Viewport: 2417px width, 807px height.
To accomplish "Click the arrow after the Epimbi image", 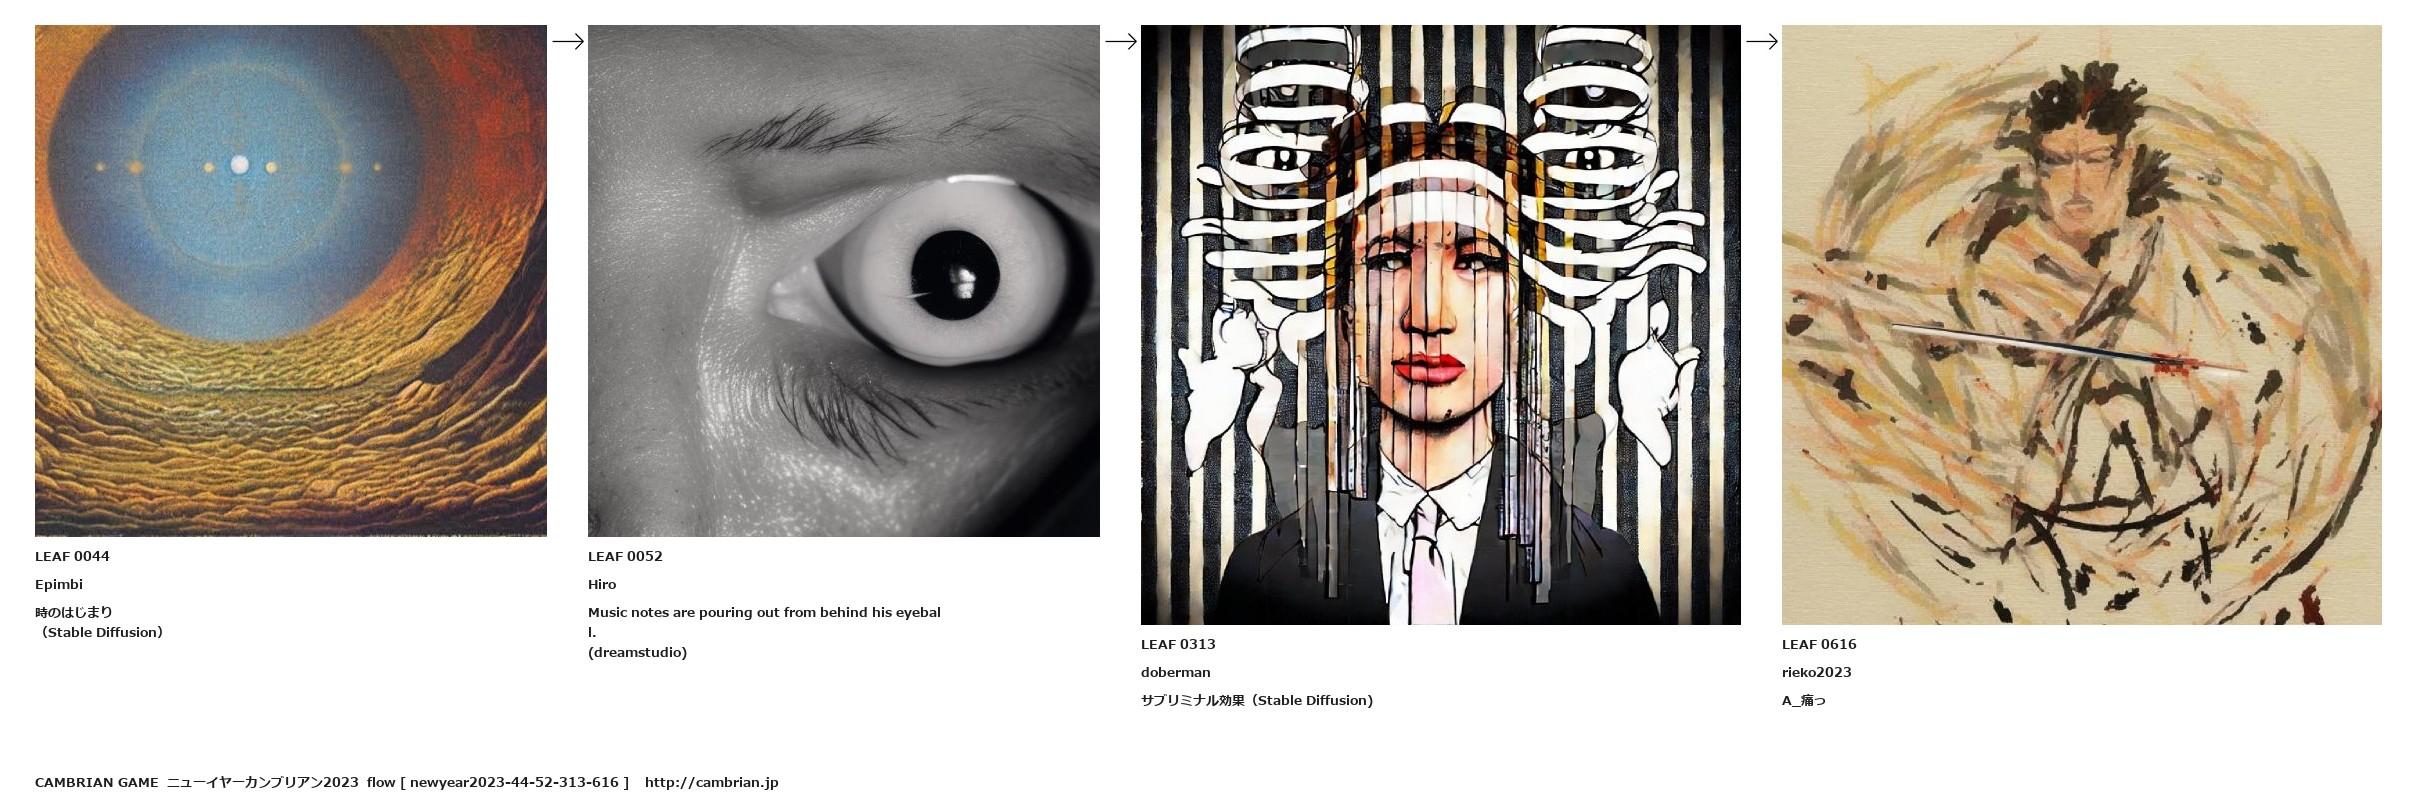I will coord(568,41).
